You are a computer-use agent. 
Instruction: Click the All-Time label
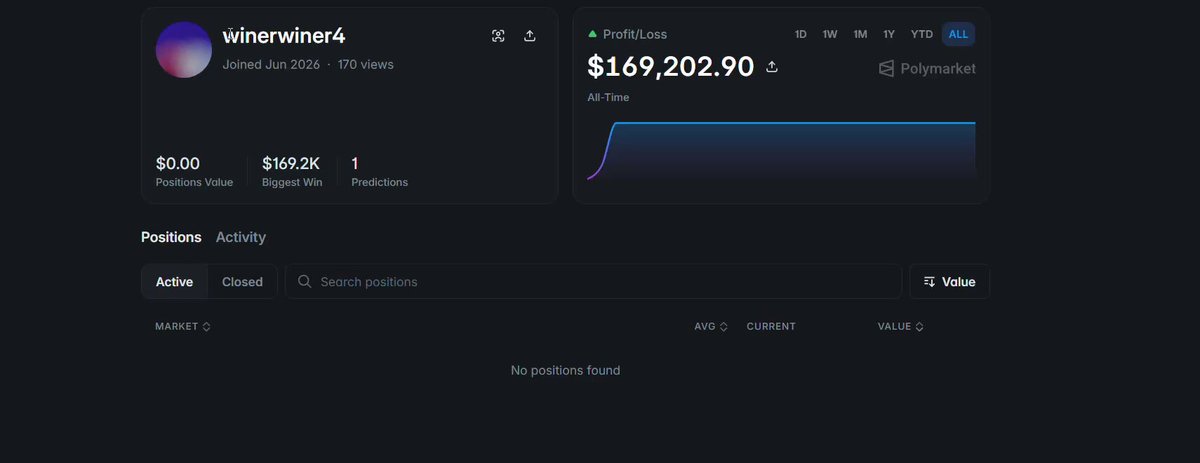pyautogui.click(x=608, y=98)
